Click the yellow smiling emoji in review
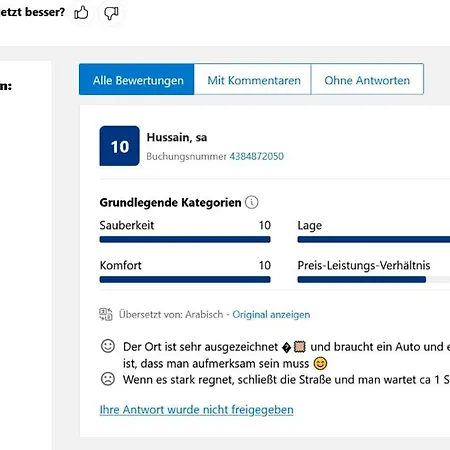The width and height of the screenshot is (450, 450). click(x=320, y=363)
